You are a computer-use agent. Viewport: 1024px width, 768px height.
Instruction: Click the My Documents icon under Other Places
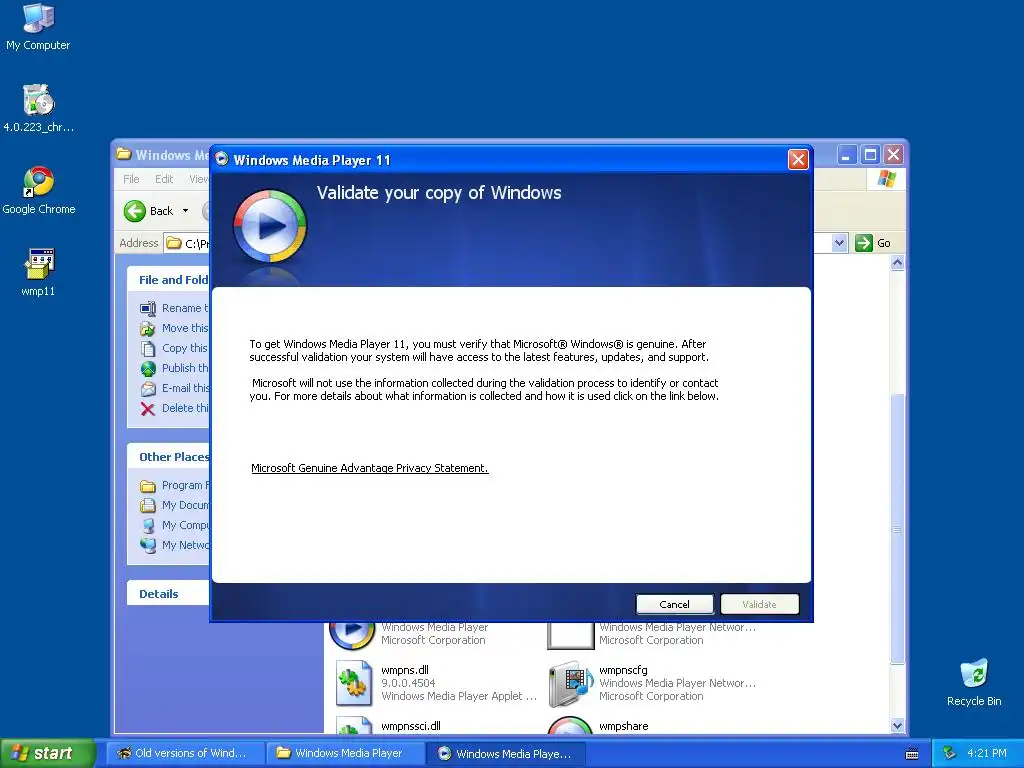[148, 505]
